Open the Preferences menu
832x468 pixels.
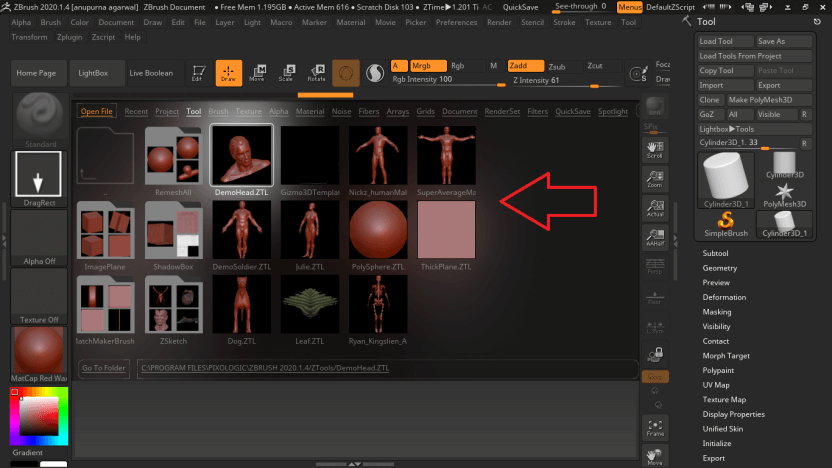click(456, 22)
